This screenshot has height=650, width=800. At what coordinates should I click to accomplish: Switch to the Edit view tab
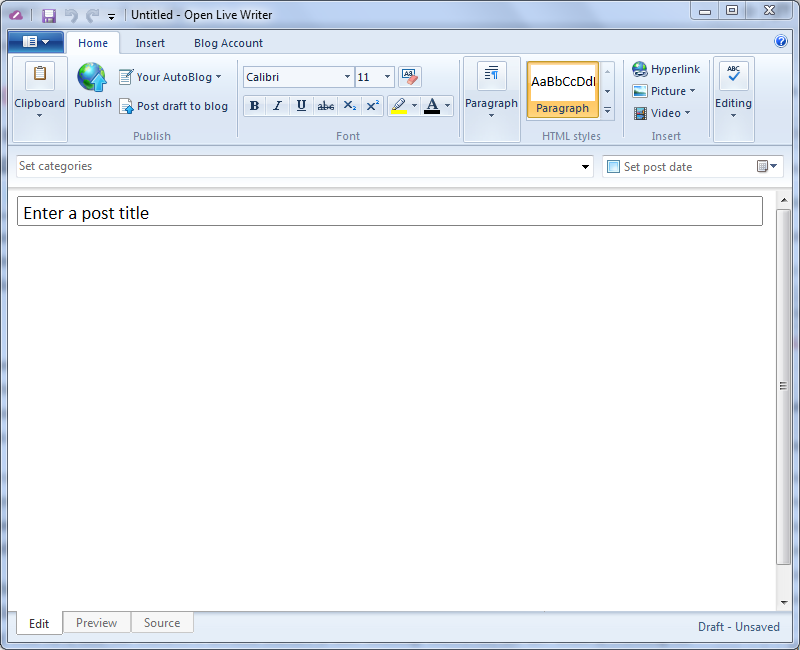tap(39, 623)
